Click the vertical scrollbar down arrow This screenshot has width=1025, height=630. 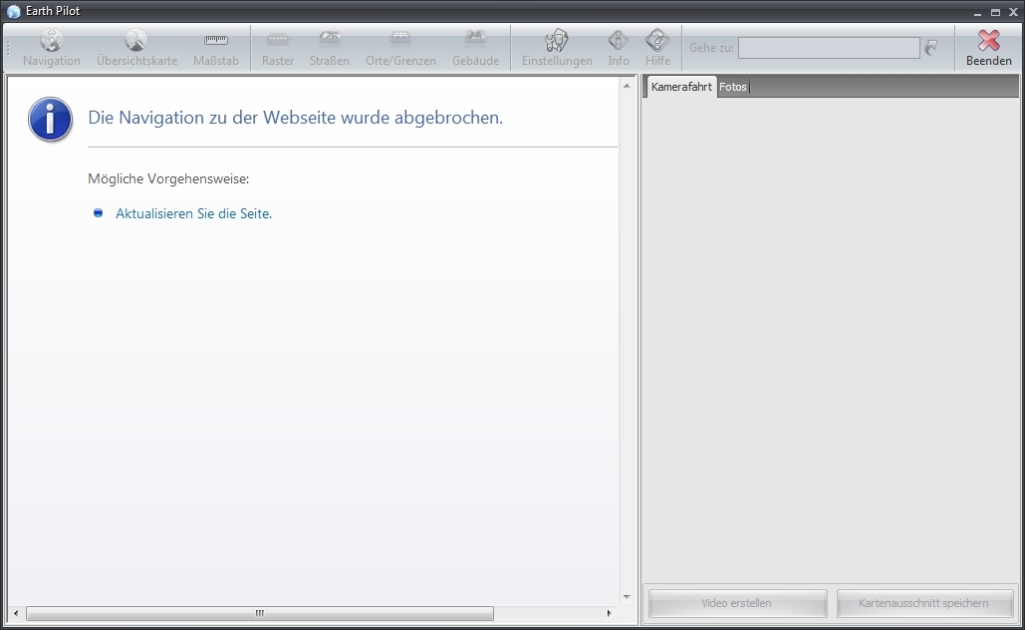tap(627, 597)
